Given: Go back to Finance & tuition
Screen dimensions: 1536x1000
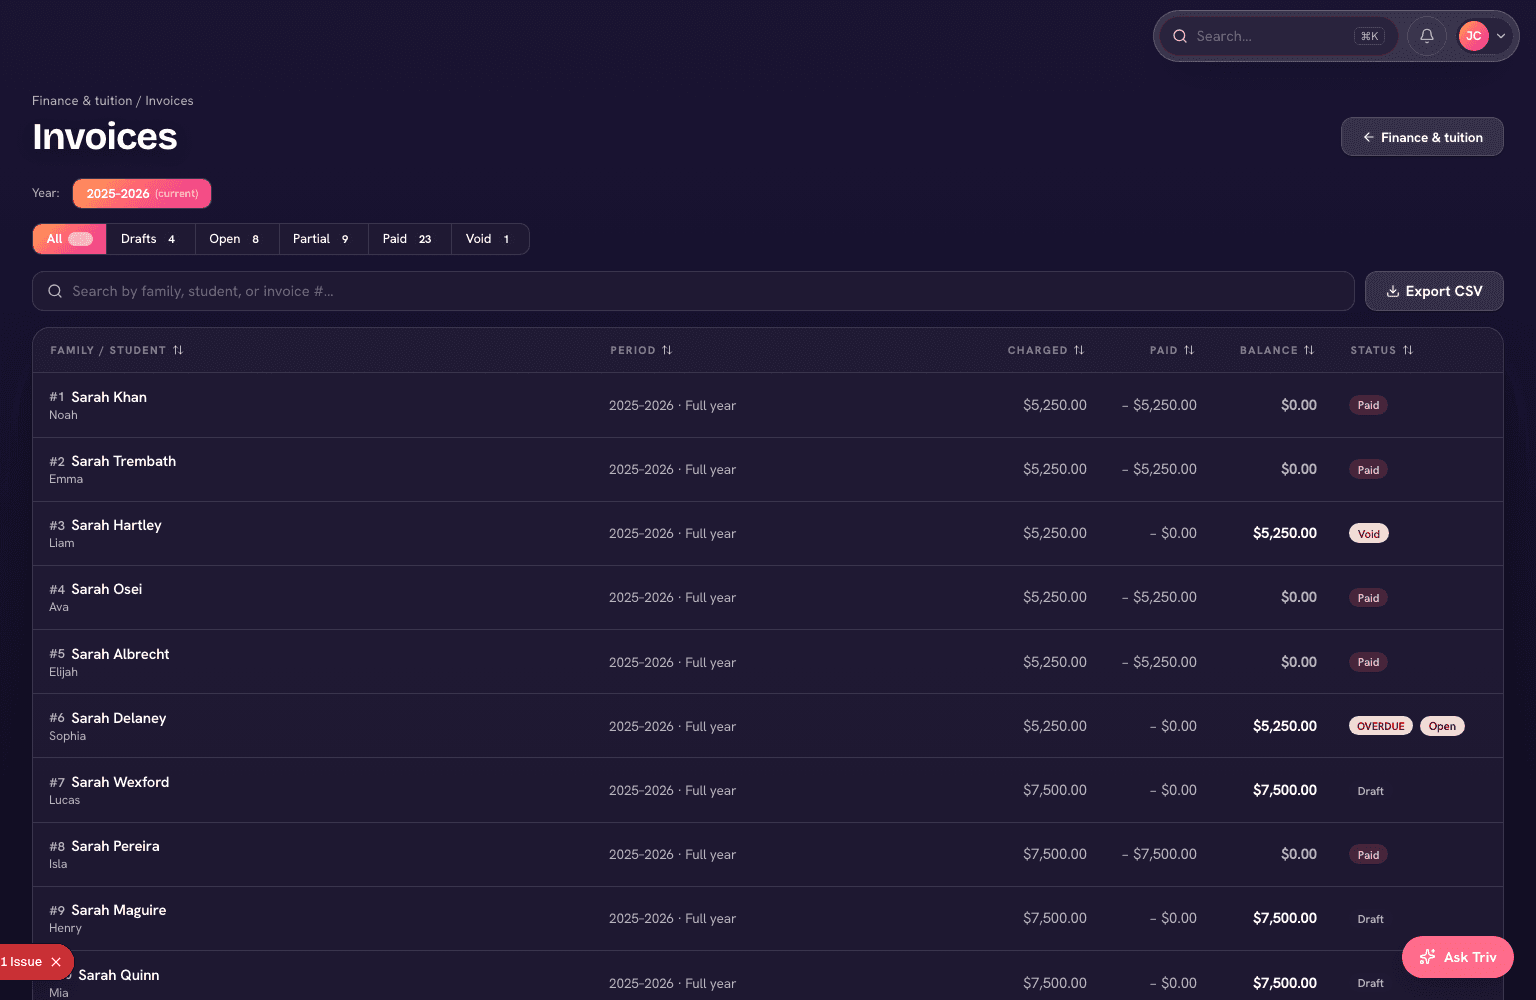Looking at the screenshot, I should 1422,137.
